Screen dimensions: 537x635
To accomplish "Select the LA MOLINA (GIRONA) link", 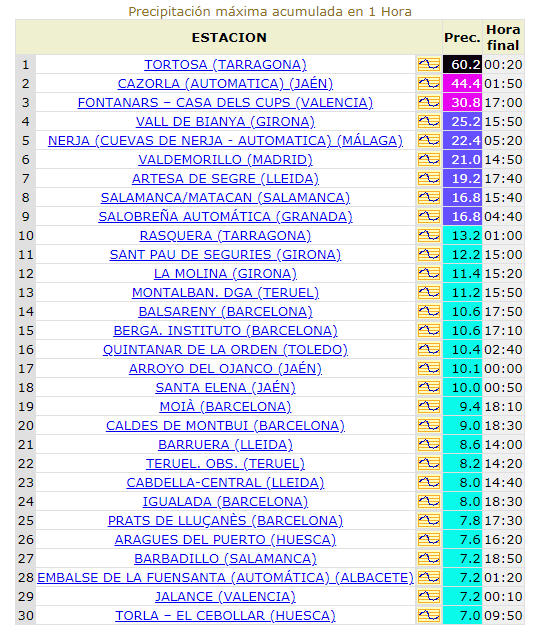I will click(225, 274).
